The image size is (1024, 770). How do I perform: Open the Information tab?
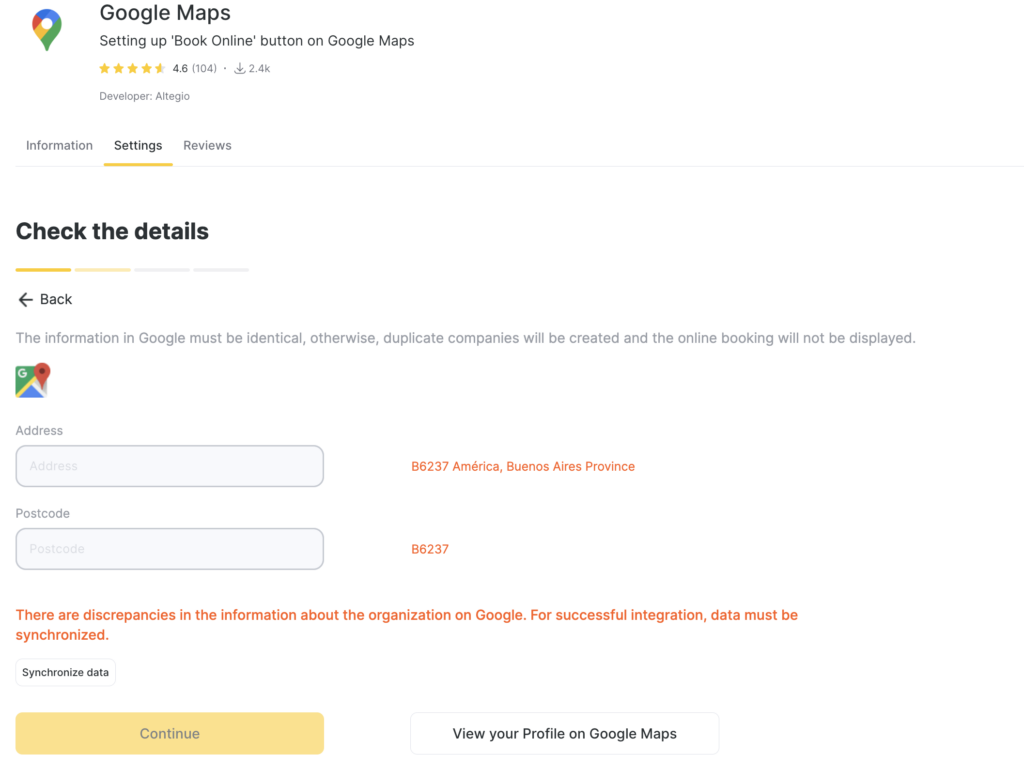click(59, 146)
